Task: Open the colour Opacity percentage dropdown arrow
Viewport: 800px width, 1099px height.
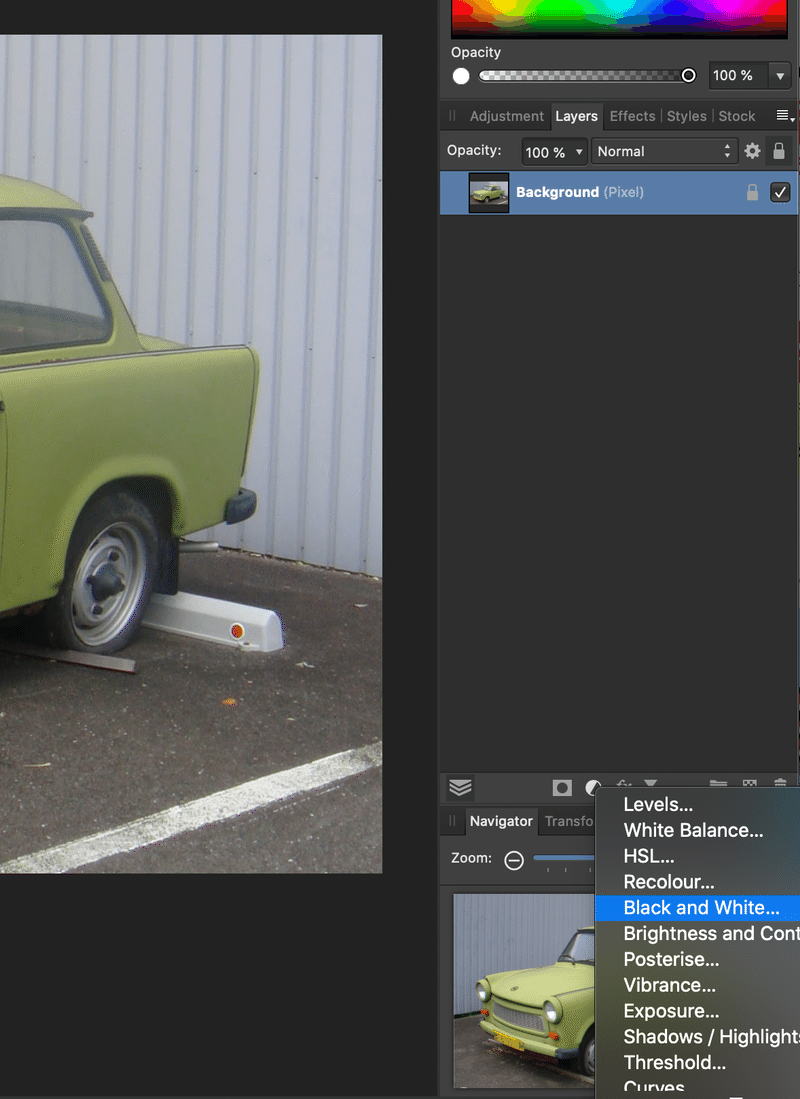Action: (780, 76)
